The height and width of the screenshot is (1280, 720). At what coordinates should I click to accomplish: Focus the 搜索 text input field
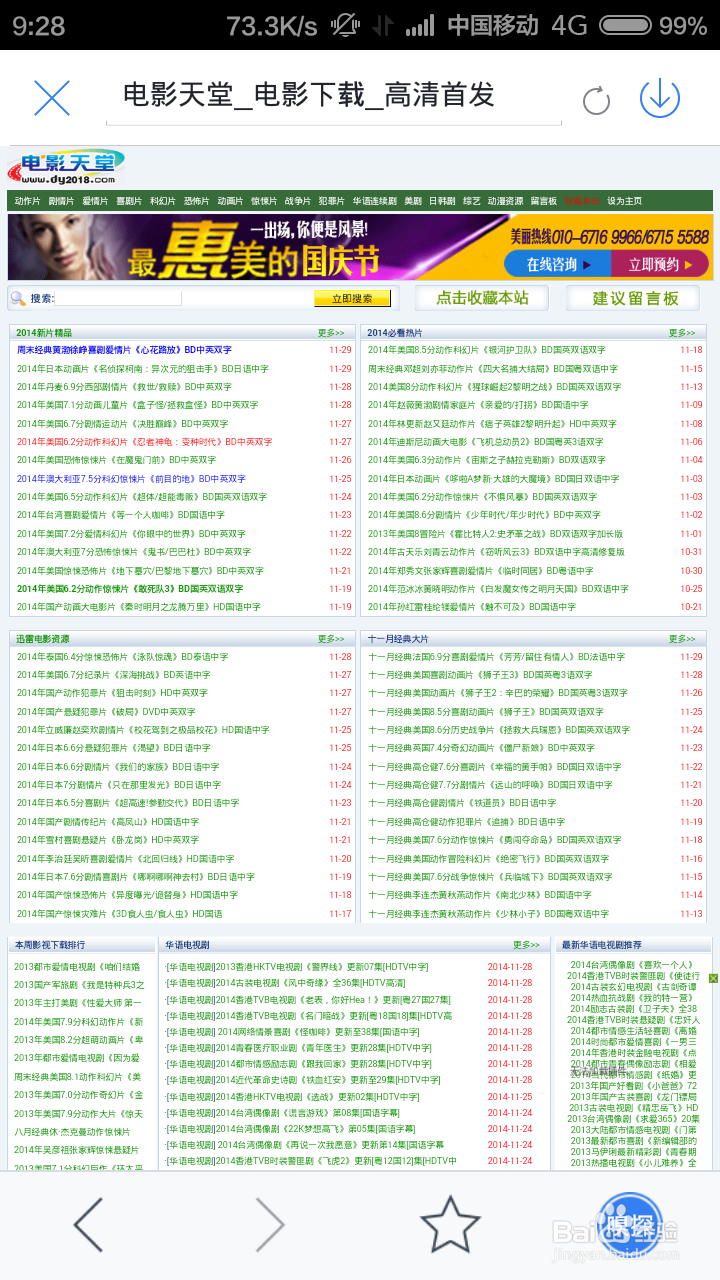118,298
